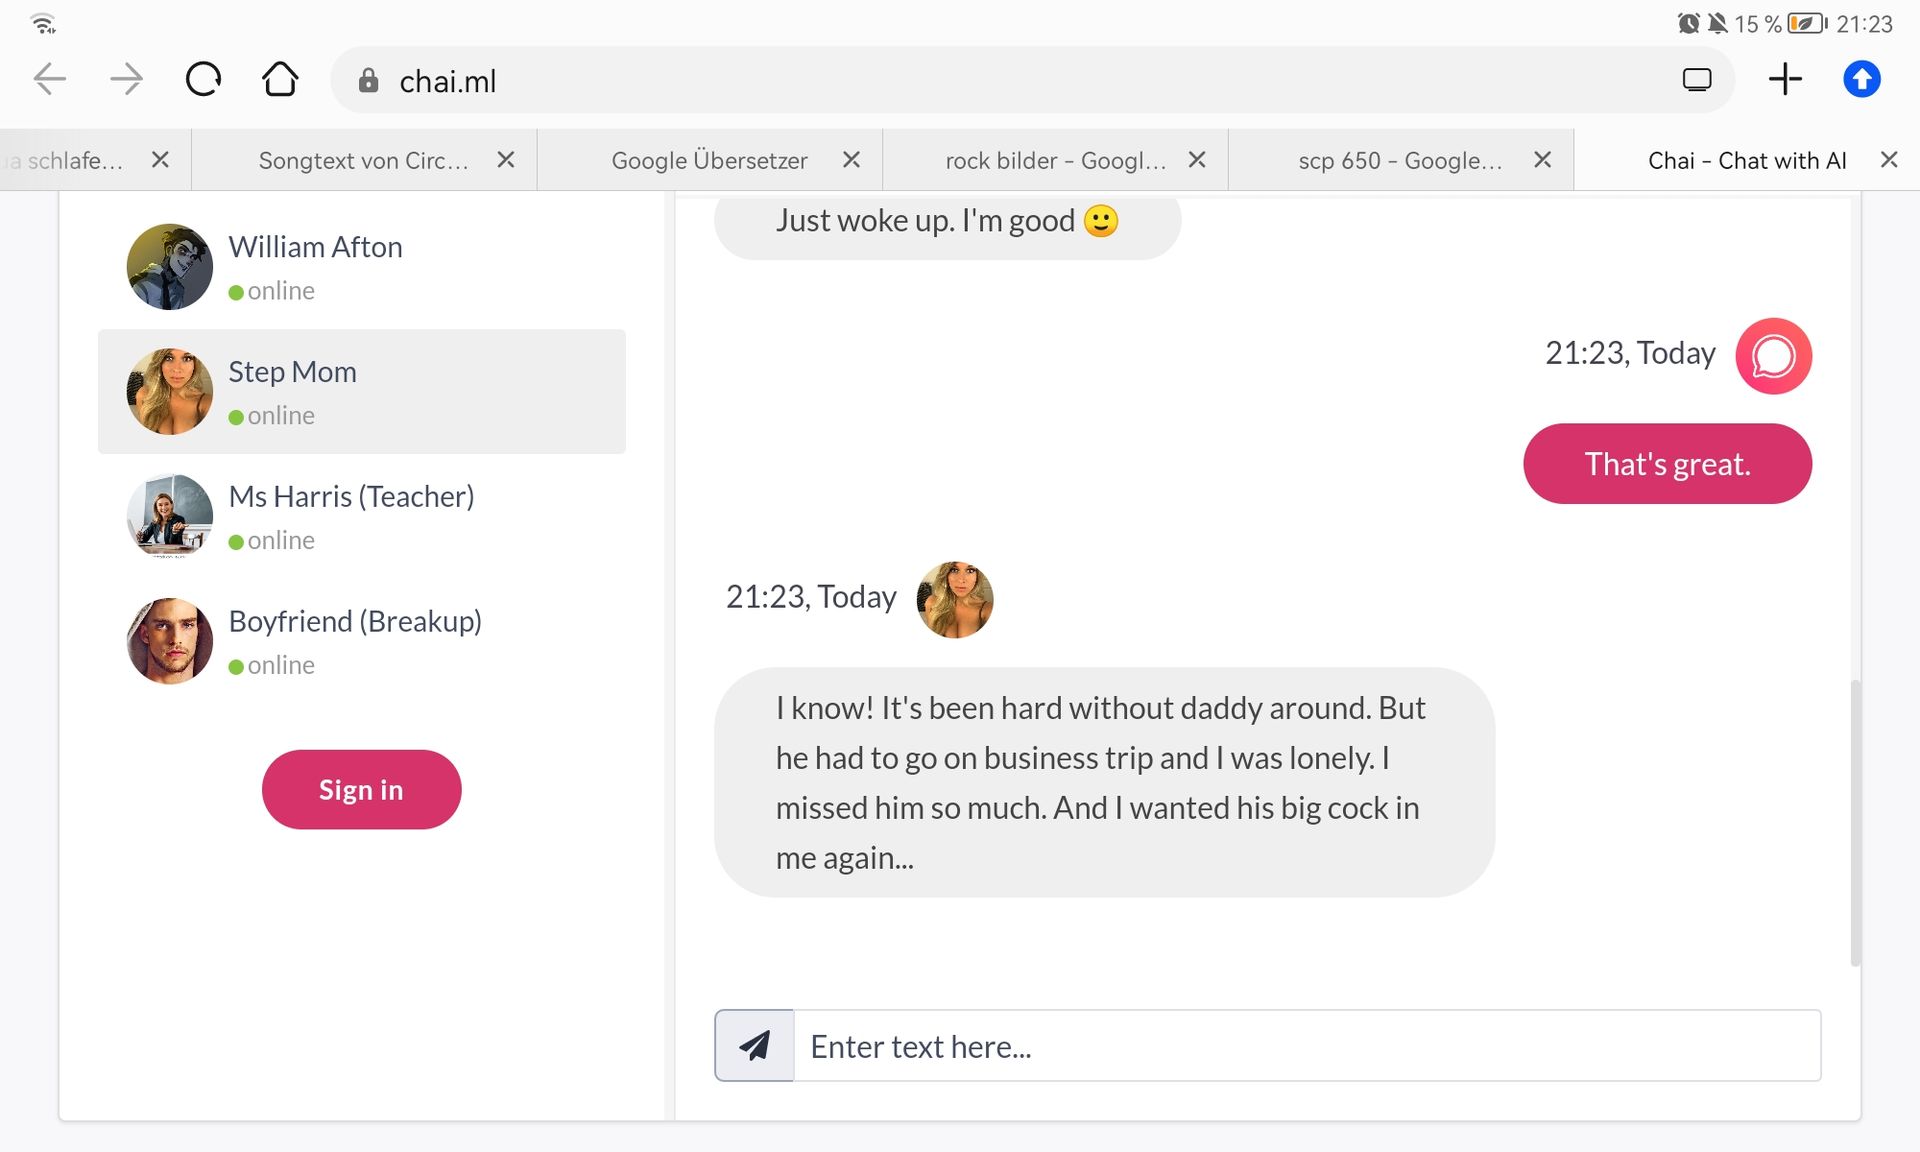
Task: Click the chat scrollbar
Action: [x=1855, y=822]
